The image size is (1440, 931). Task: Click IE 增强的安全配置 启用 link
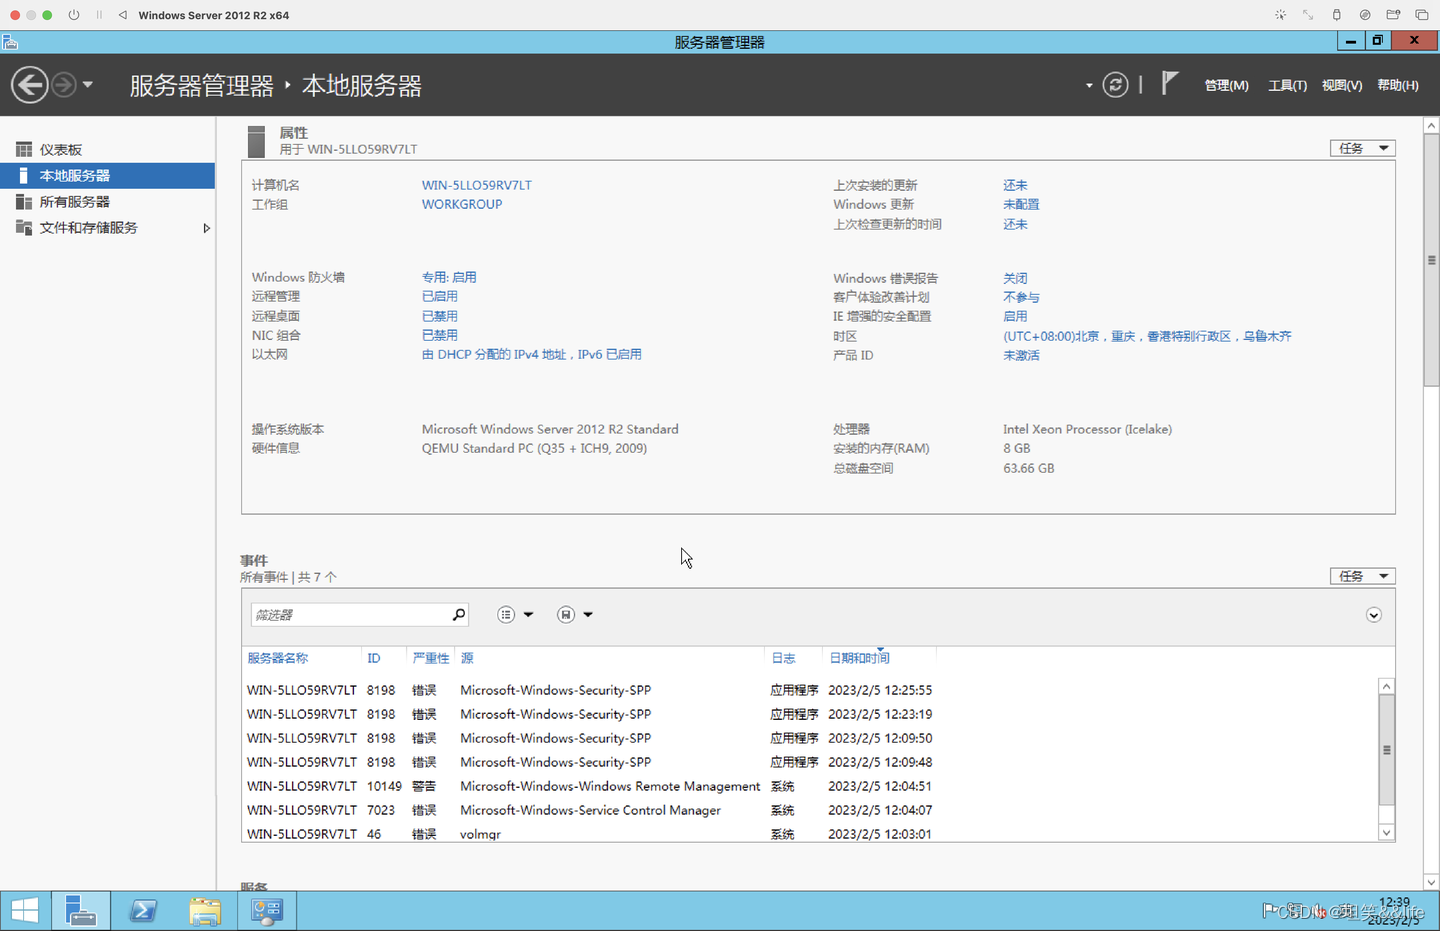coord(1015,316)
